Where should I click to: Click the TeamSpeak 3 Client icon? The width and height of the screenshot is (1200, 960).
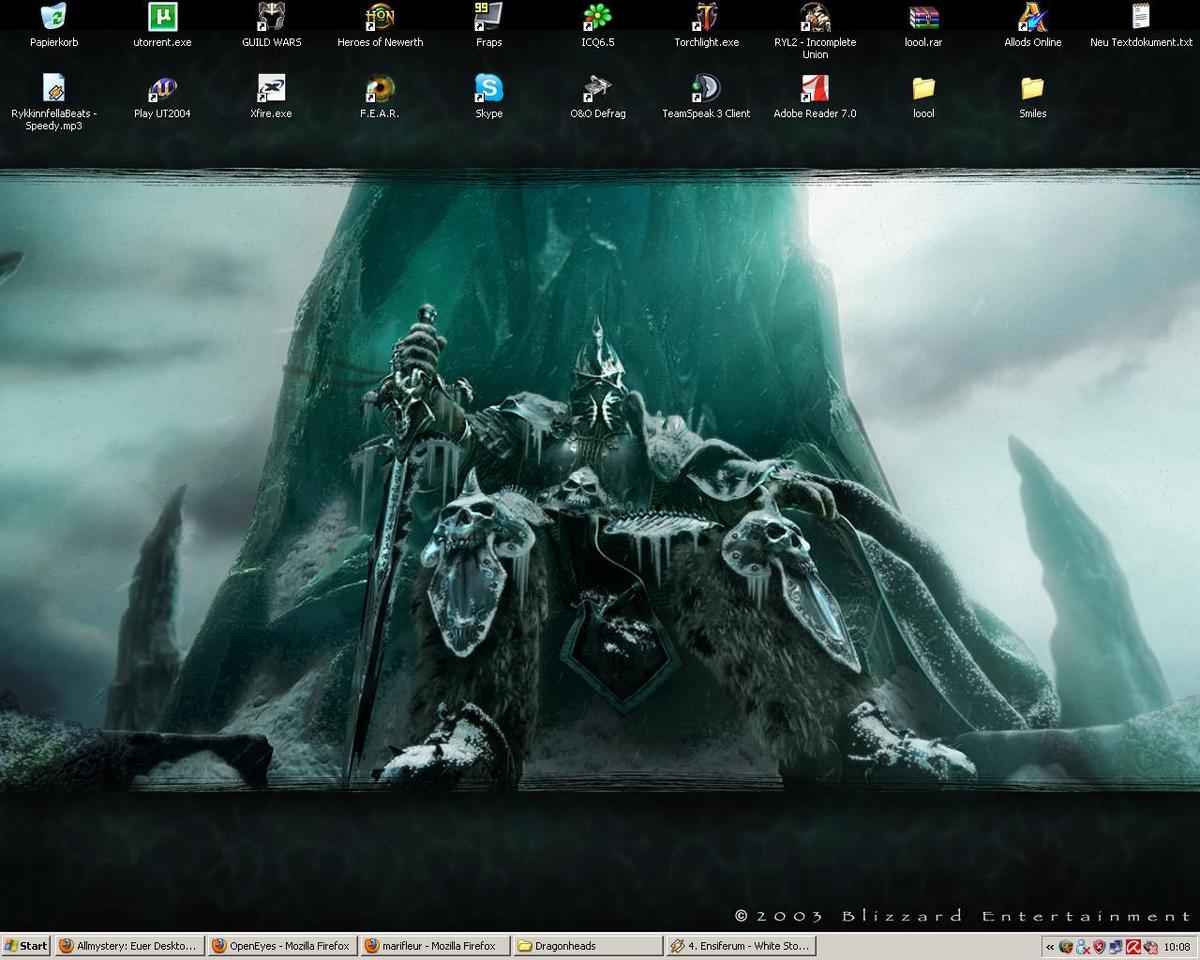pos(706,89)
